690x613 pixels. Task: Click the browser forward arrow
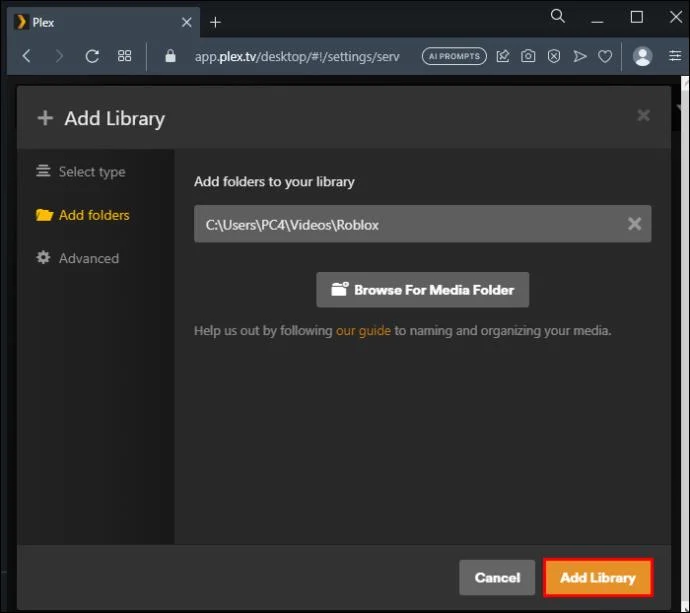coord(59,56)
